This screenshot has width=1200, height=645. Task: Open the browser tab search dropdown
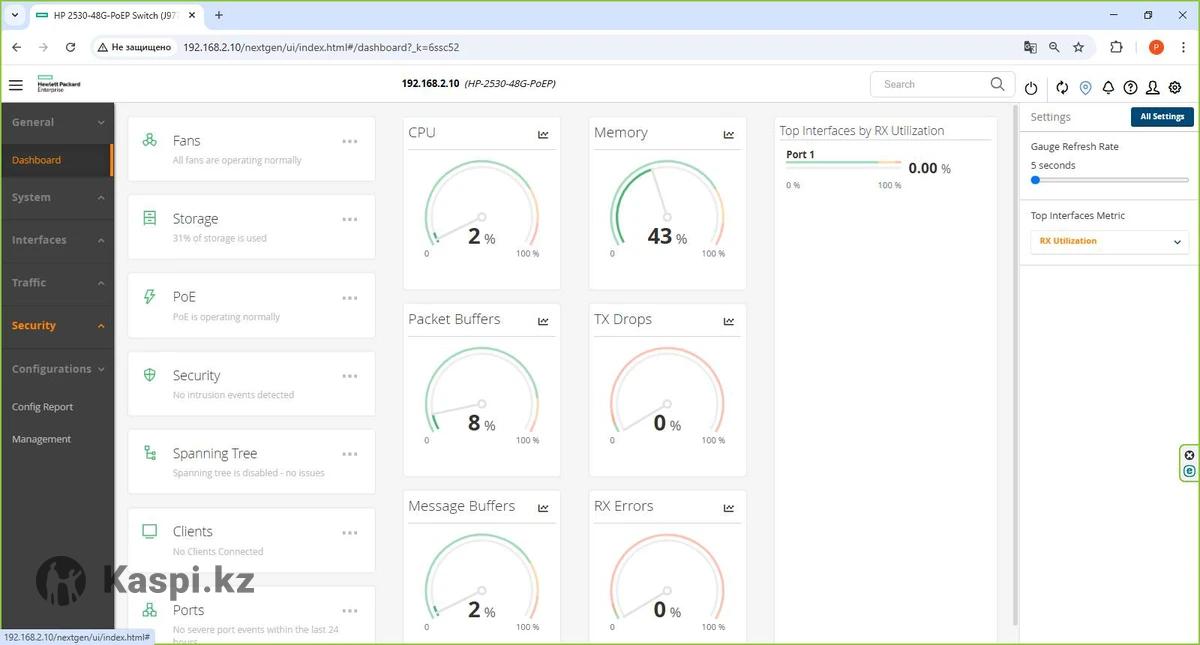point(14,16)
